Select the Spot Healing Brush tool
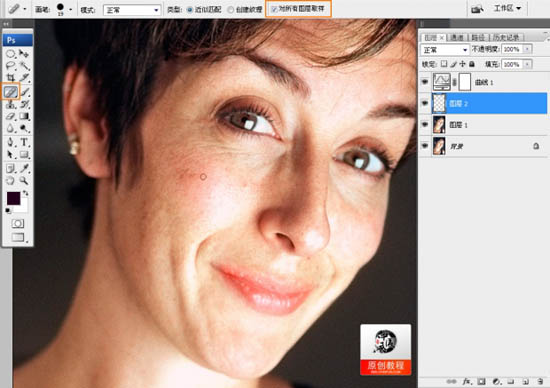Viewport: 550px width, 388px height. [x=11, y=92]
